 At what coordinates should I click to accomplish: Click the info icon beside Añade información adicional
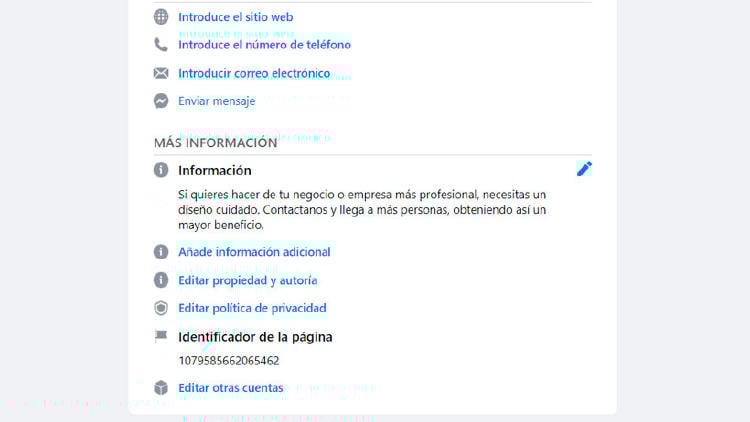161,252
